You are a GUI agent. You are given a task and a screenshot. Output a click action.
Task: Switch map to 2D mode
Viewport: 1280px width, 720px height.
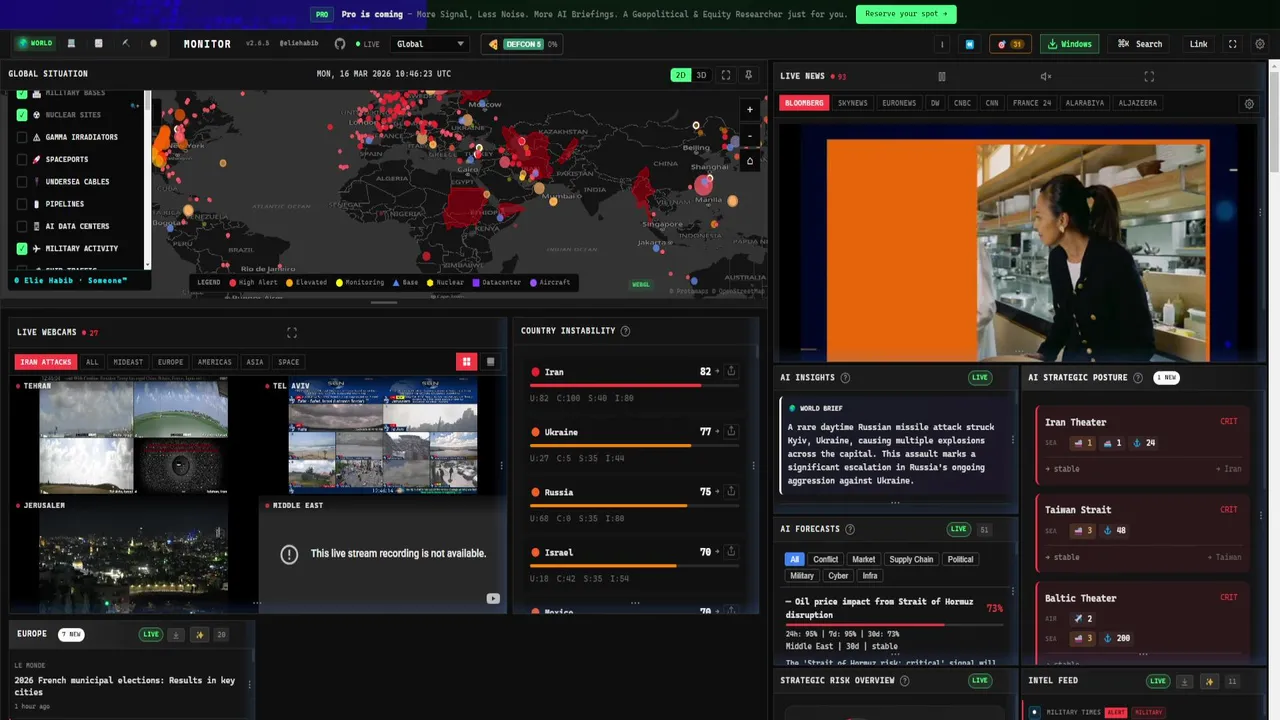pos(680,75)
